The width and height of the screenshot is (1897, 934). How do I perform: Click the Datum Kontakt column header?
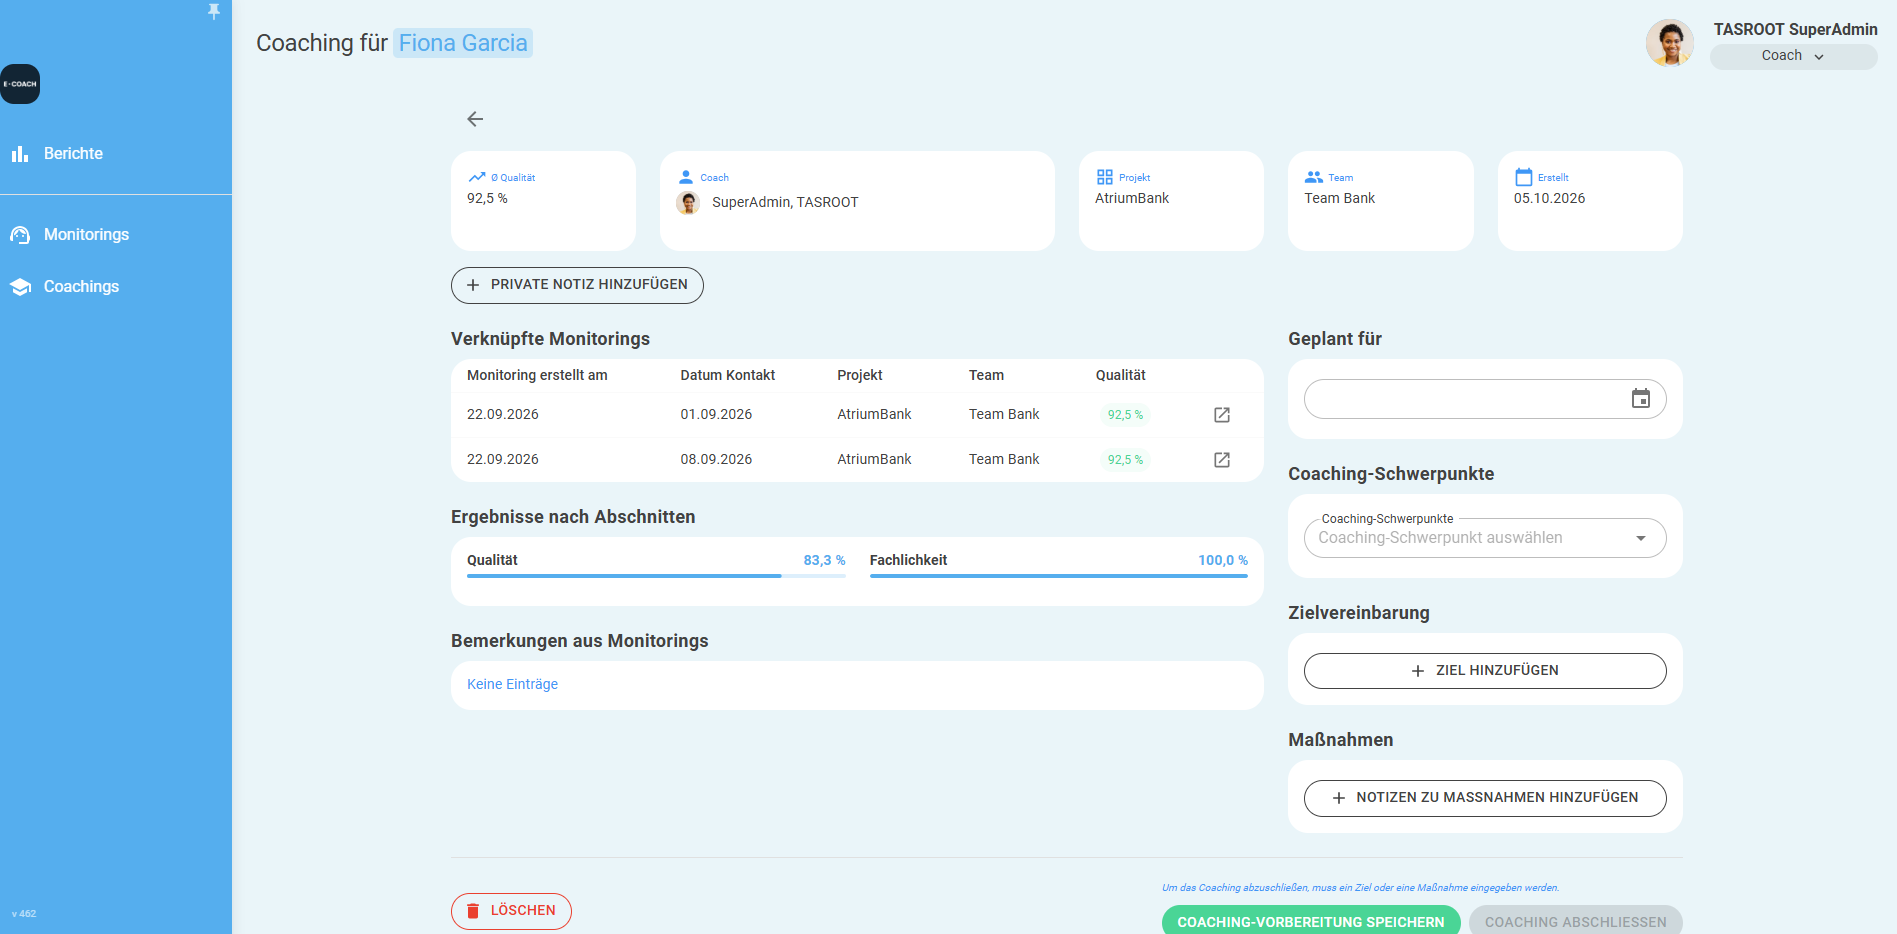[728, 376]
